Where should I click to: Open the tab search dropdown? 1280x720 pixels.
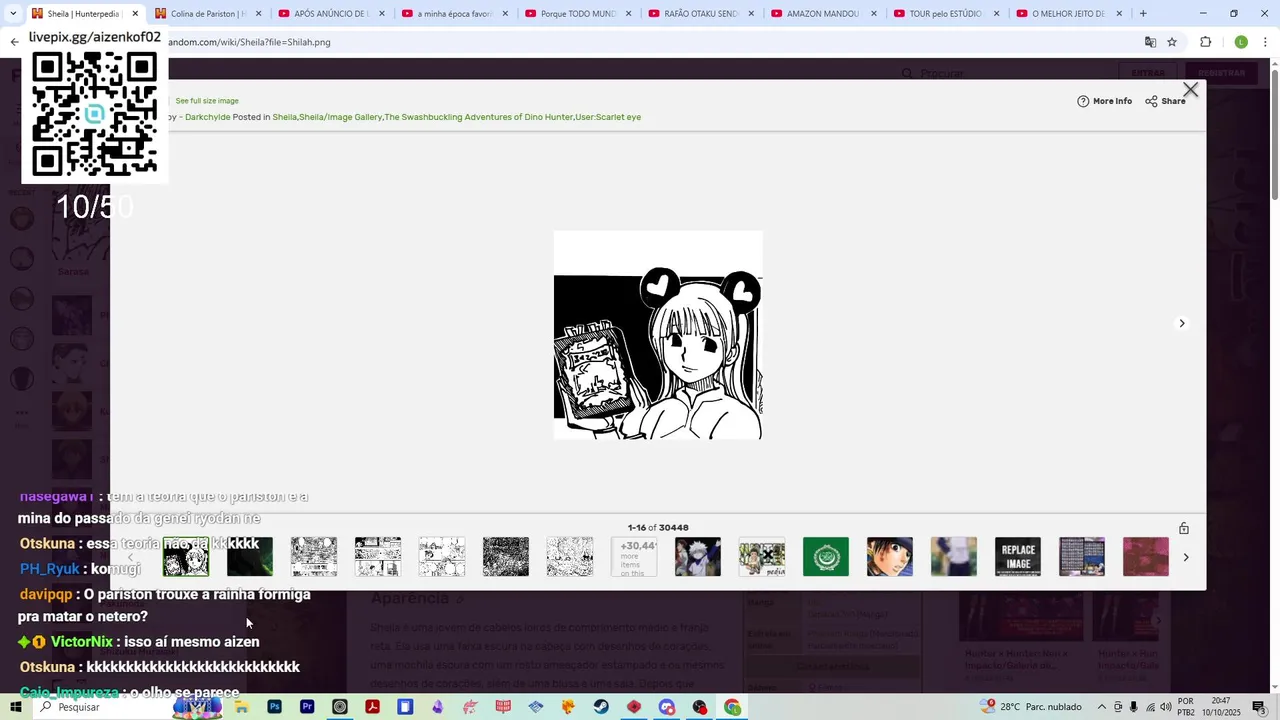pos(13,14)
